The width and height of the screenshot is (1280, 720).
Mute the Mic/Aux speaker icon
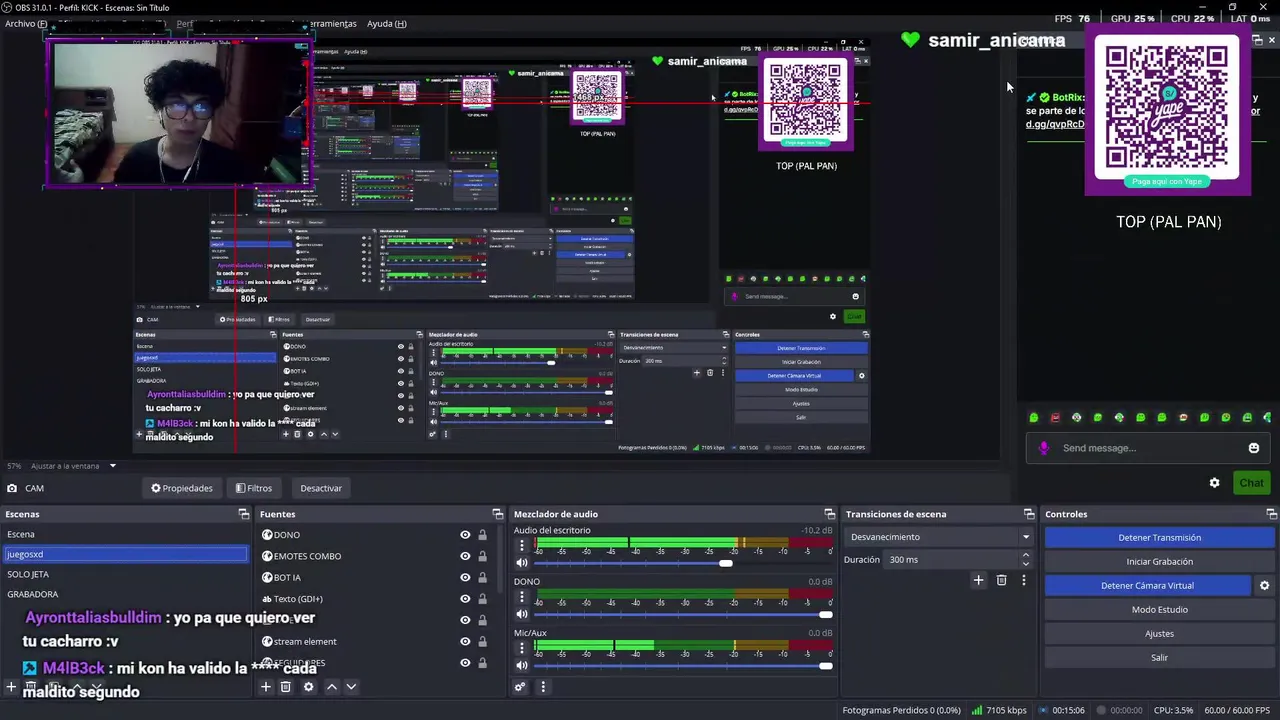pos(521,666)
